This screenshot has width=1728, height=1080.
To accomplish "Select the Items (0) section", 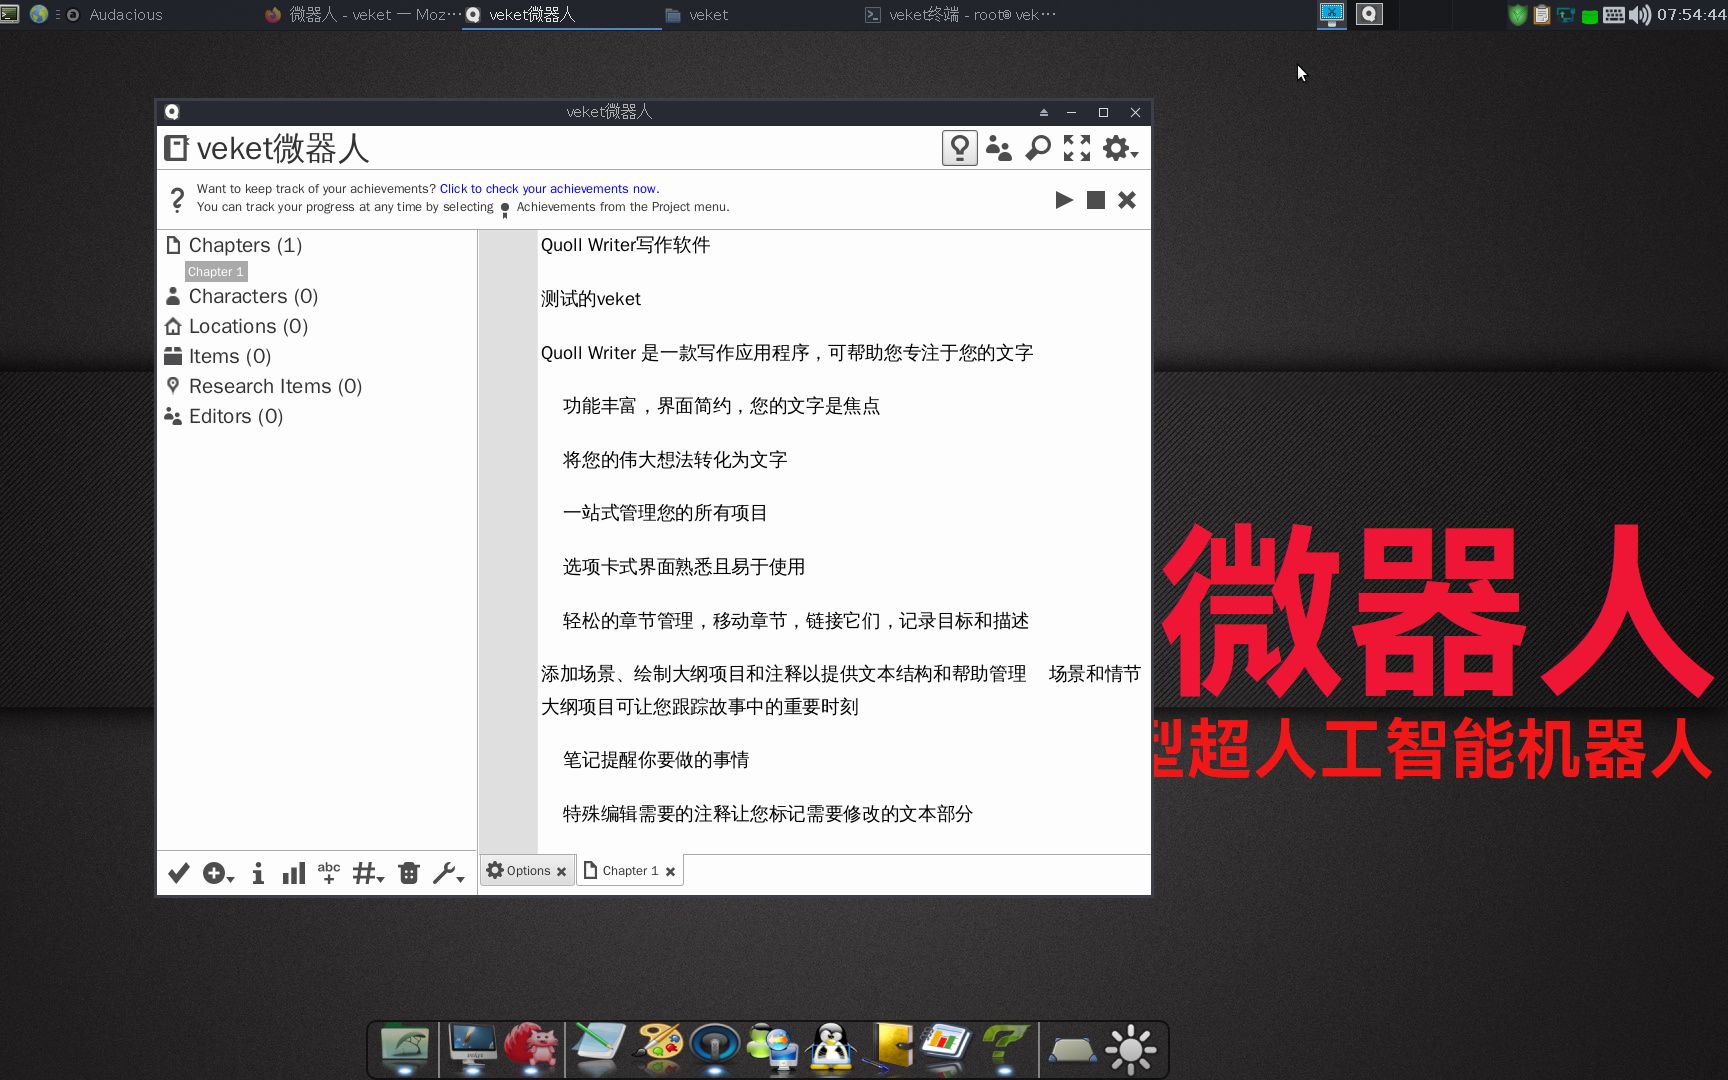I will (230, 356).
